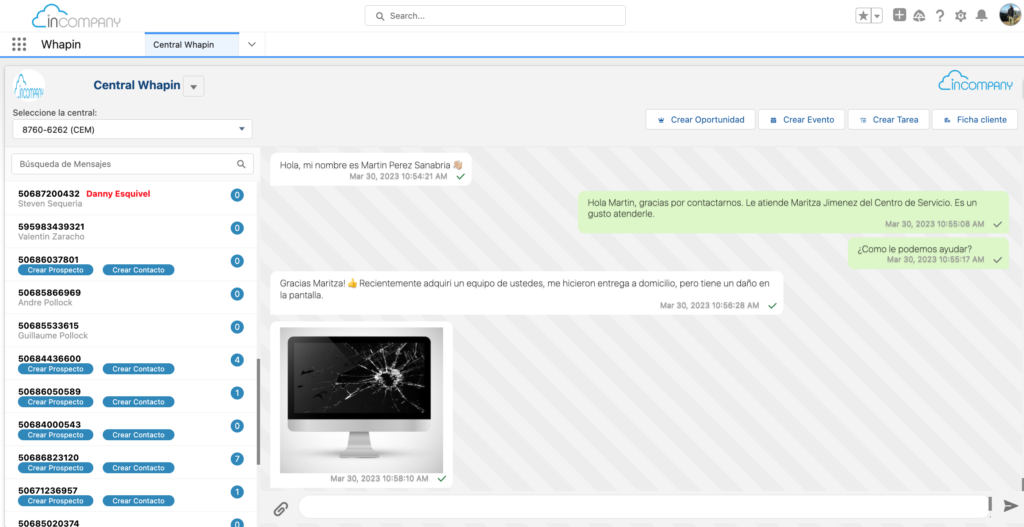Image resolution: width=1024 pixels, height=527 pixels.
Task: Focus the global Search field
Action: (x=495, y=16)
